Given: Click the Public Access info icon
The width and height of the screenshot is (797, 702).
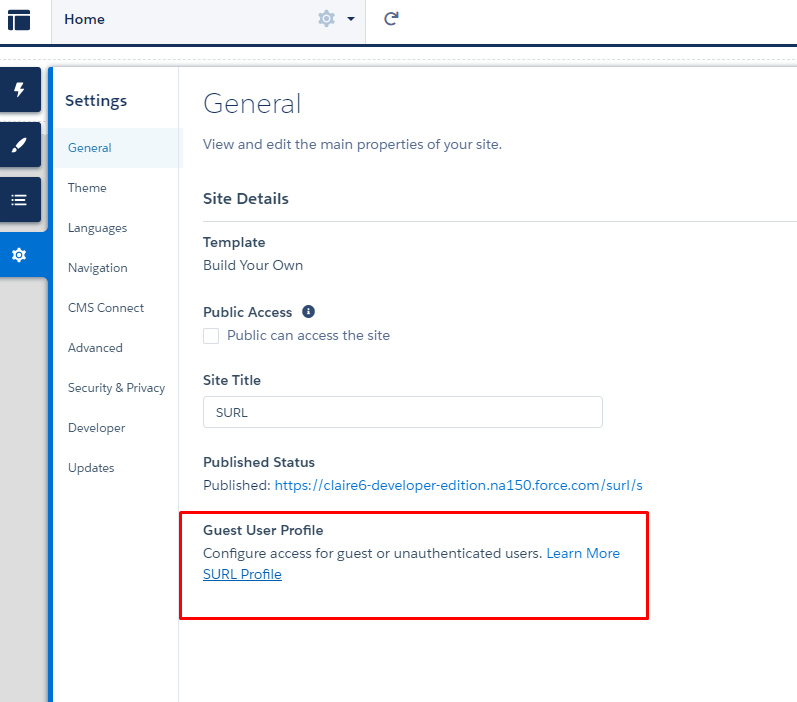Looking at the screenshot, I should pyautogui.click(x=309, y=312).
